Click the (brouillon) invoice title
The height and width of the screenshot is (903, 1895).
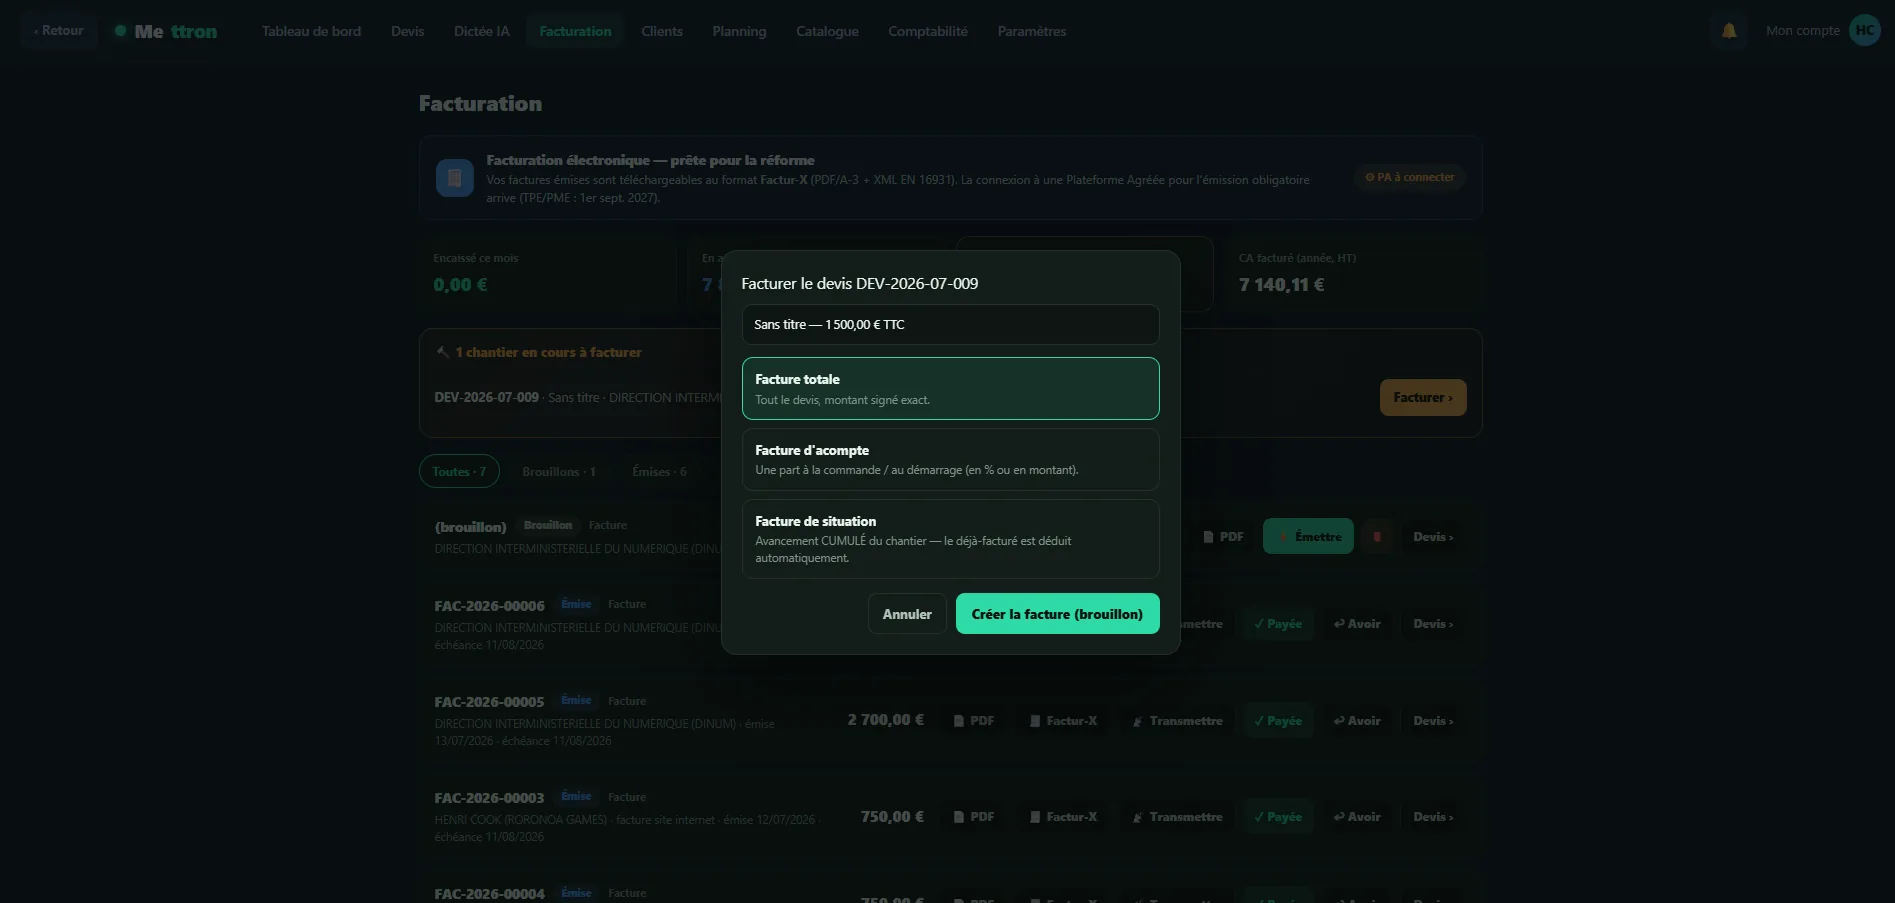coord(471,527)
